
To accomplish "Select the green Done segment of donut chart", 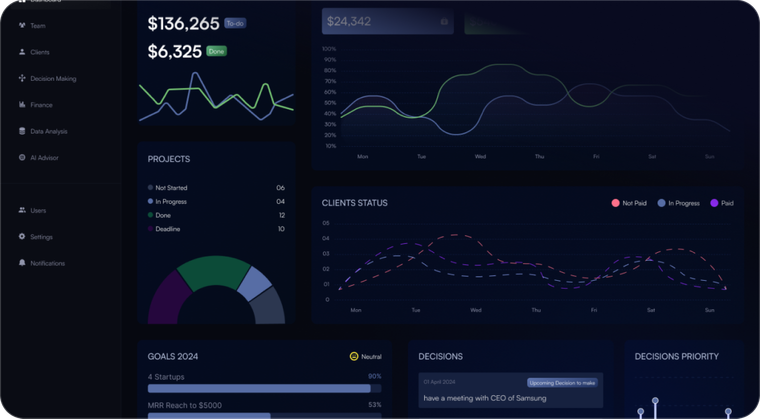I will pos(210,271).
